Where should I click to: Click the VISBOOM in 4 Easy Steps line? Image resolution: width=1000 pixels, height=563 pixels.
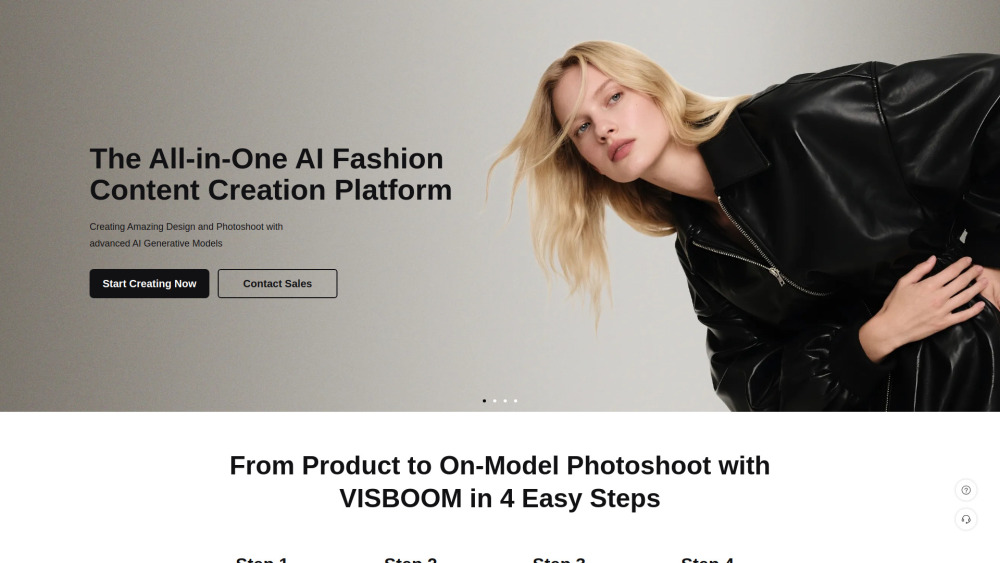click(x=500, y=498)
